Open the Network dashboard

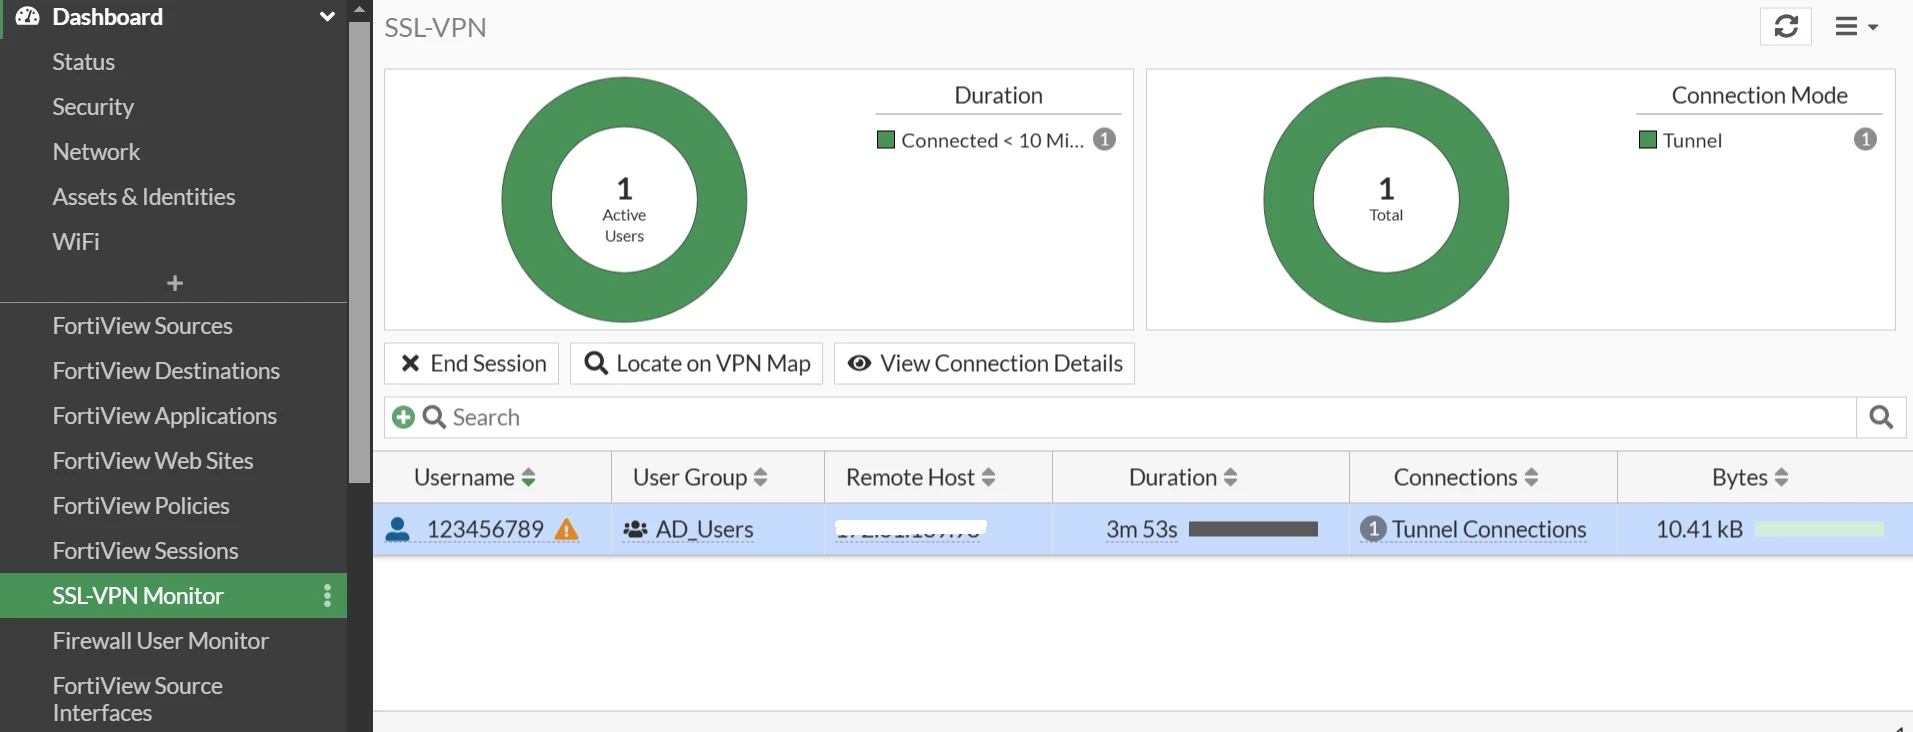[x=96, y=152]
